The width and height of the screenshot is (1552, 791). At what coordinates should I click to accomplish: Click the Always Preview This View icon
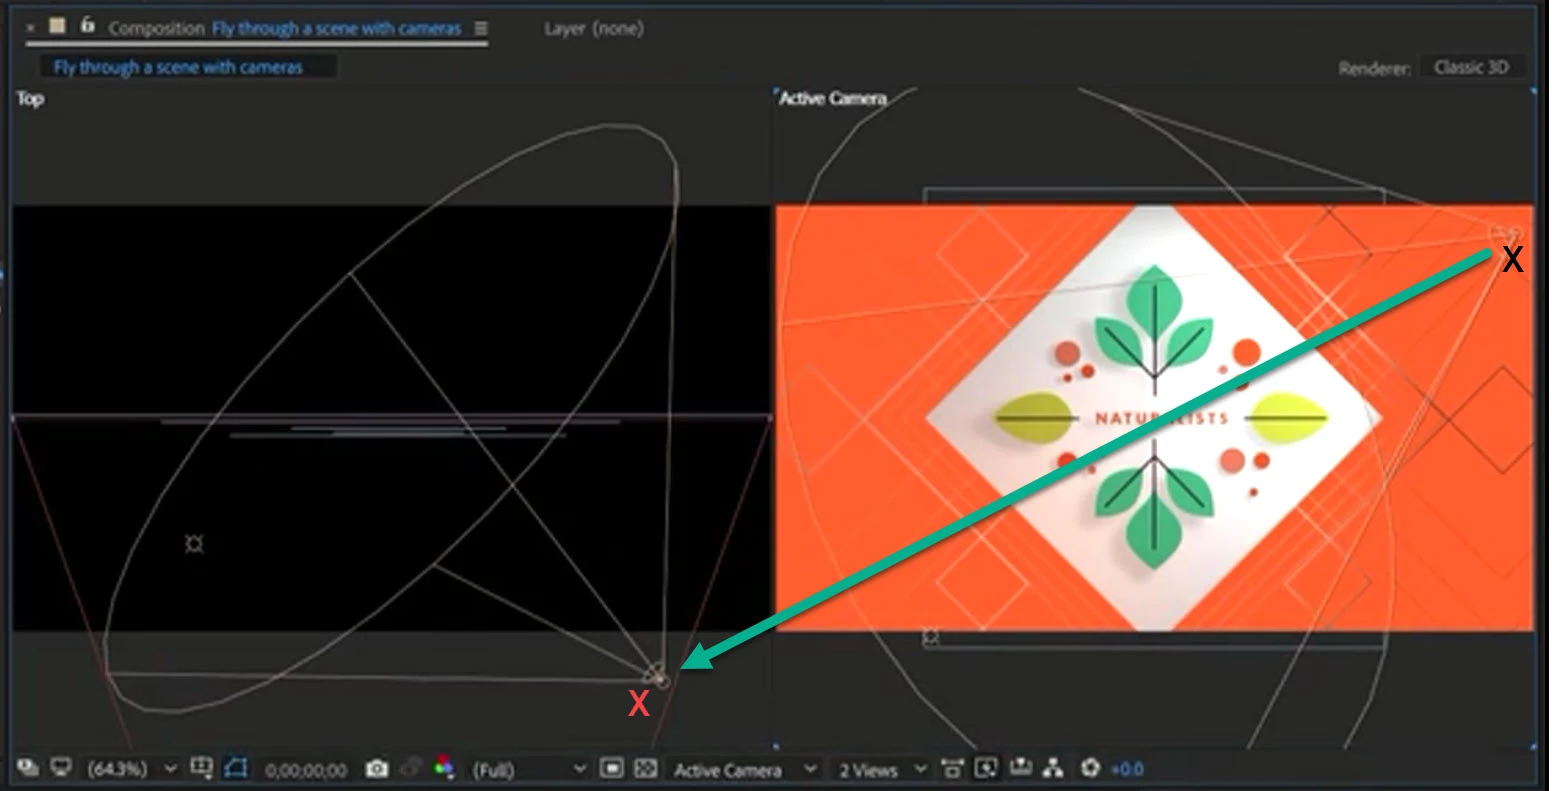point(28,768)
